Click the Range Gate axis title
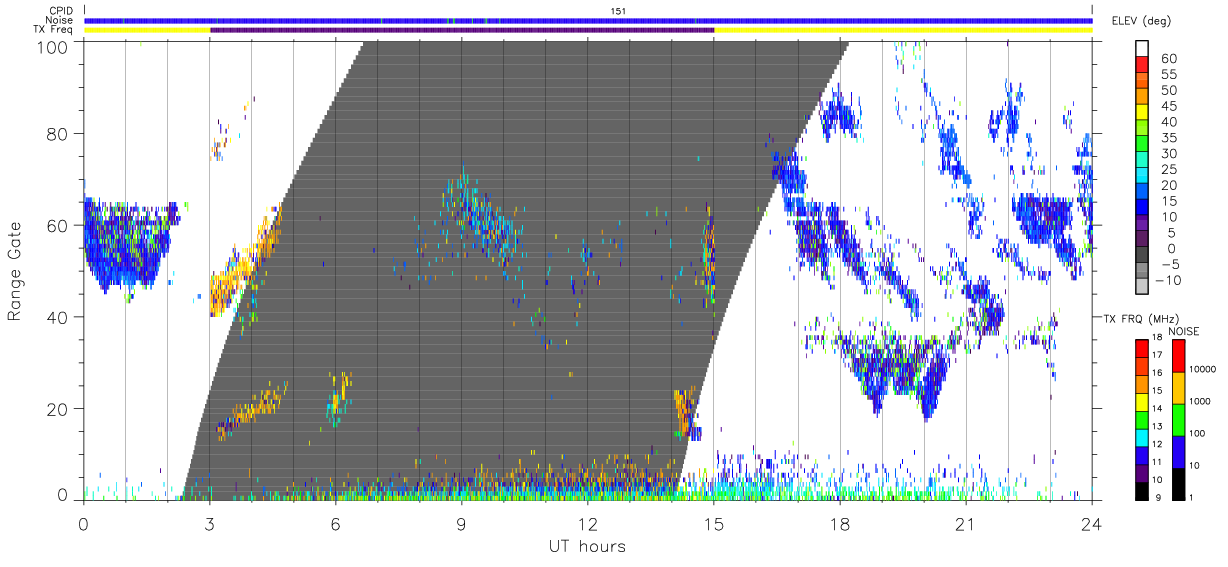 point(16,271)
